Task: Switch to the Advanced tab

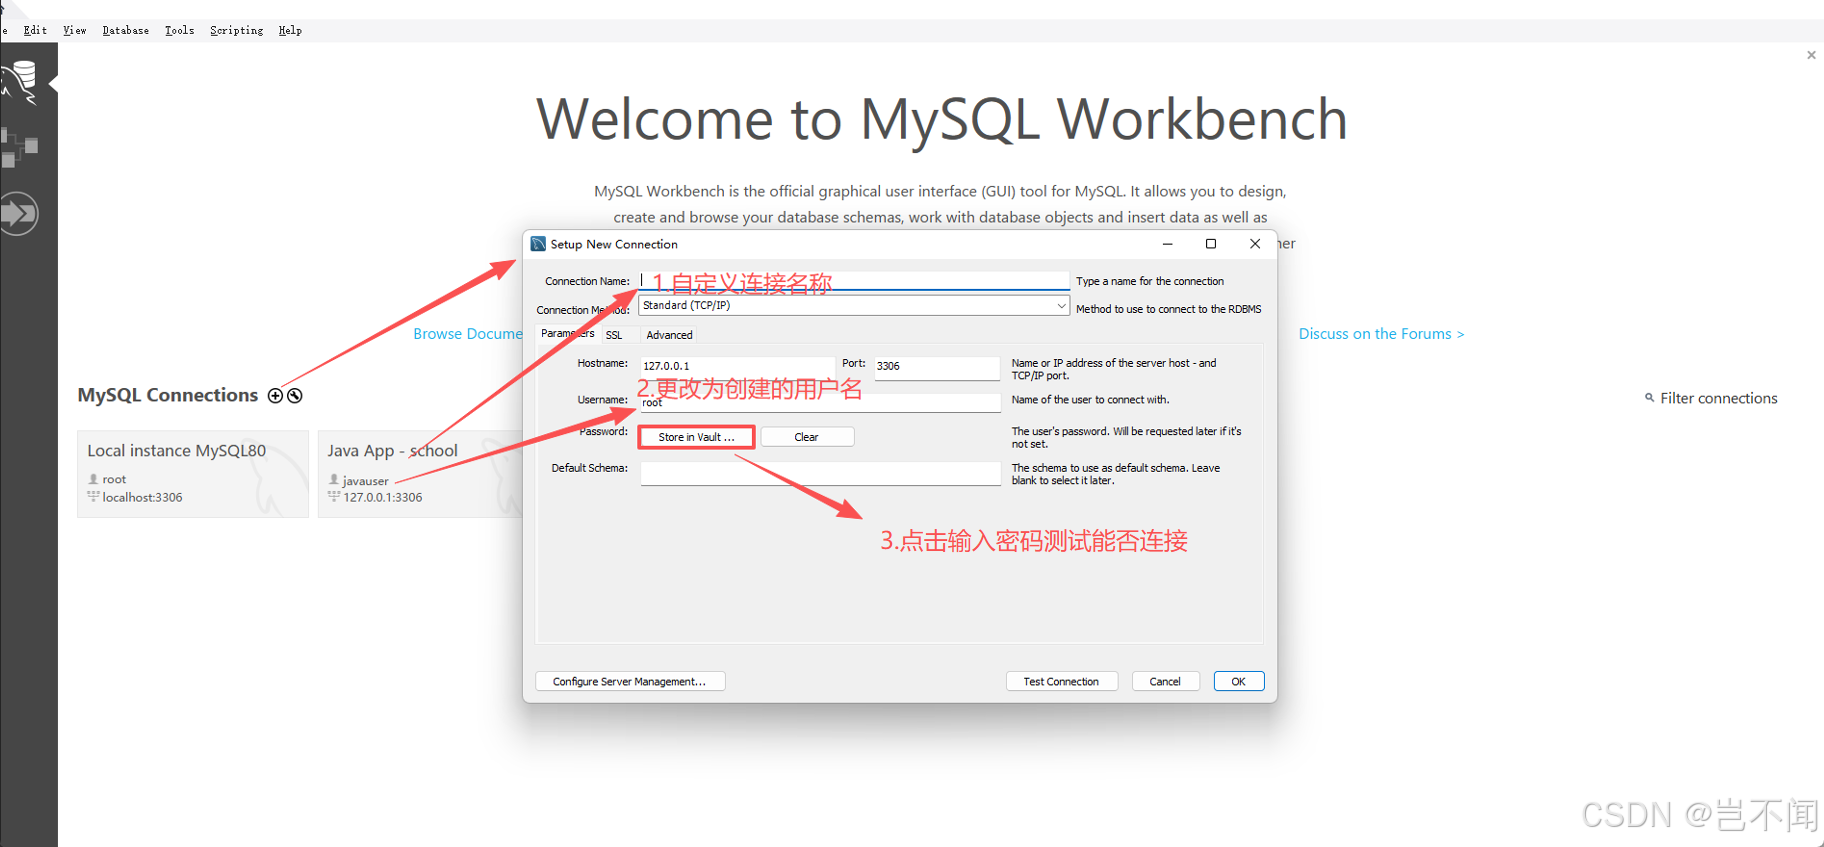Action: pos(669,335)
